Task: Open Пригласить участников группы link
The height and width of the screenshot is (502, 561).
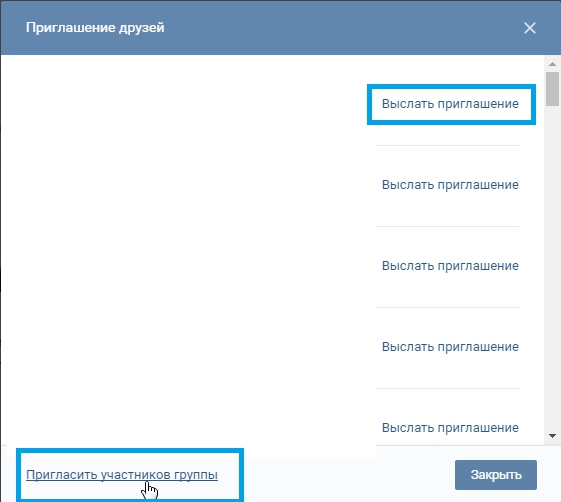Action: (122, 475)
